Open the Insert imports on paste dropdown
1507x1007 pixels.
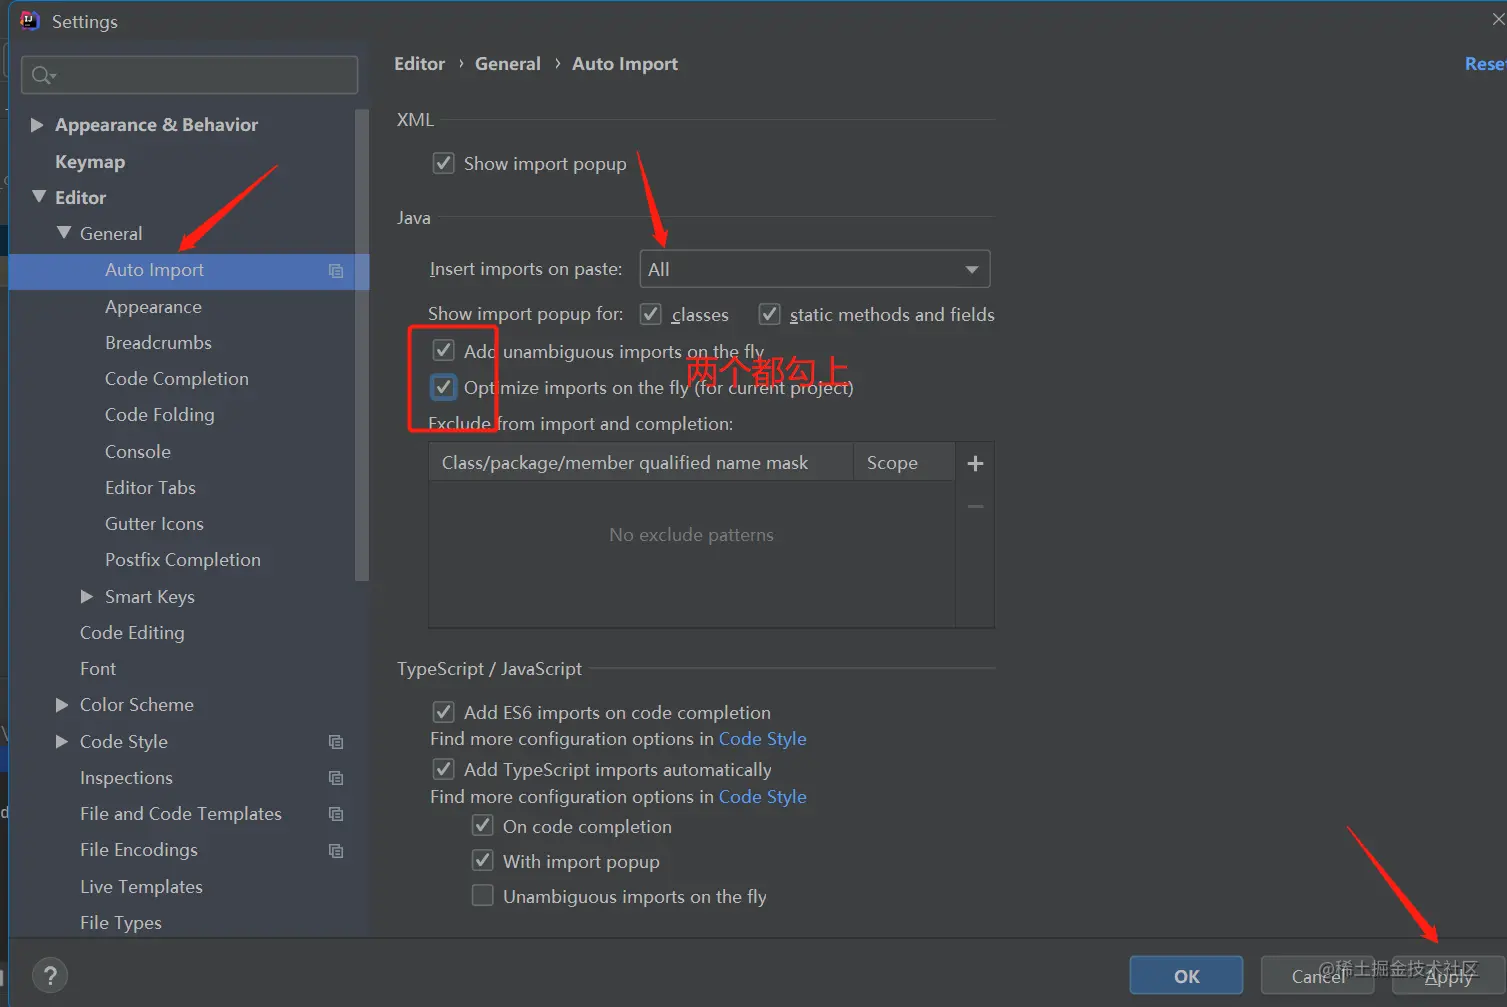(x=815, y=269)
